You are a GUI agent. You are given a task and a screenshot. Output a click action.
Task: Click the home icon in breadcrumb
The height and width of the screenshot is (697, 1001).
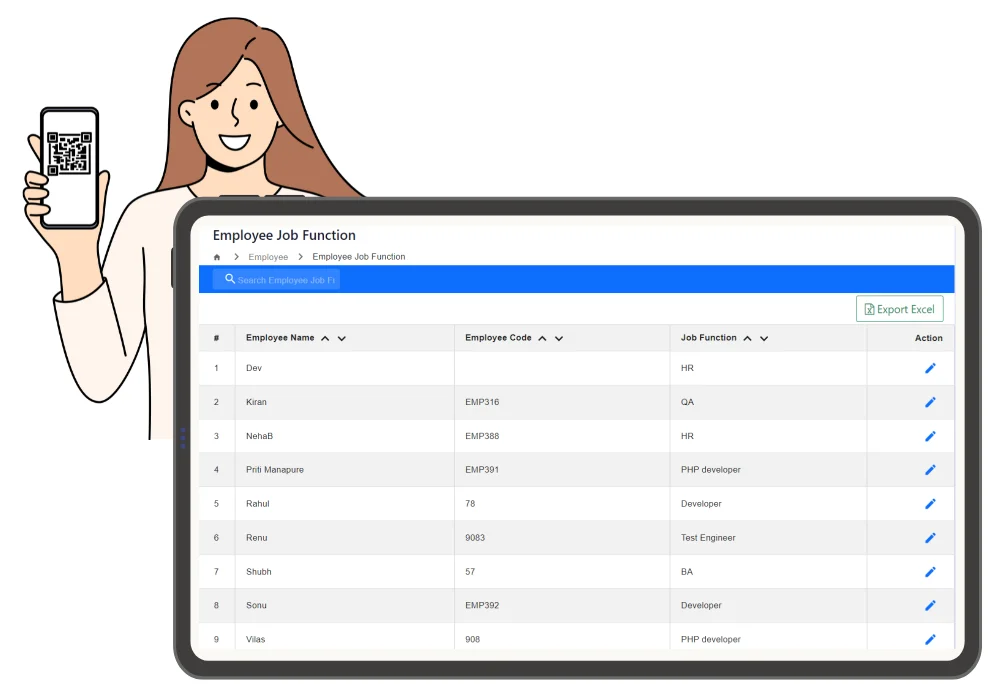217,257
